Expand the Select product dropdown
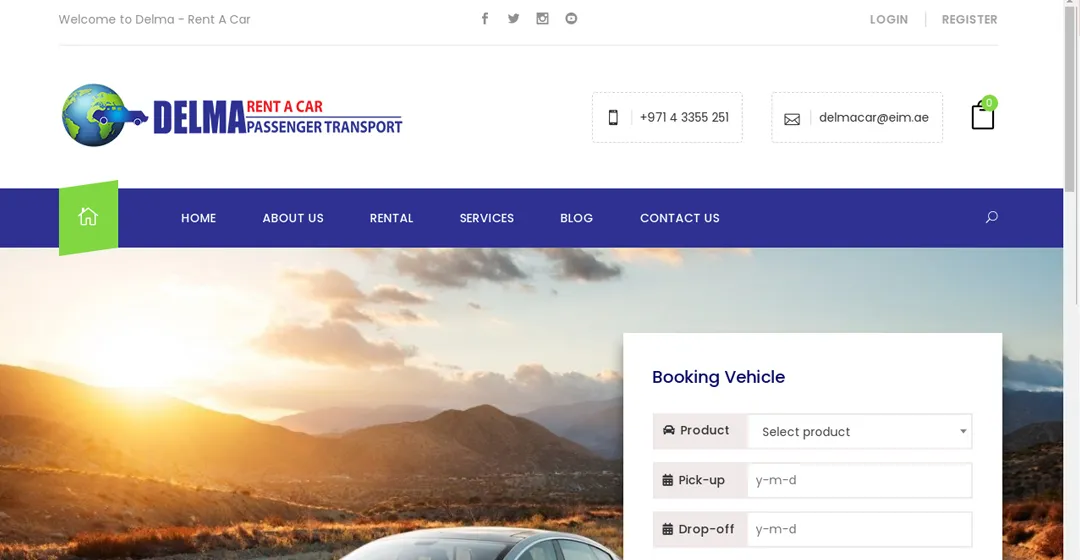 tap(859, 432)
